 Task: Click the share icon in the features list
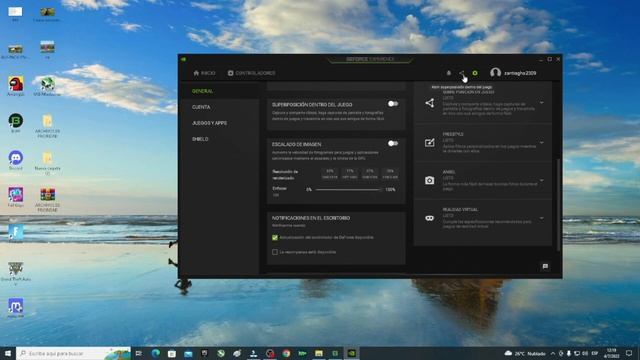[x=429, y=103]
